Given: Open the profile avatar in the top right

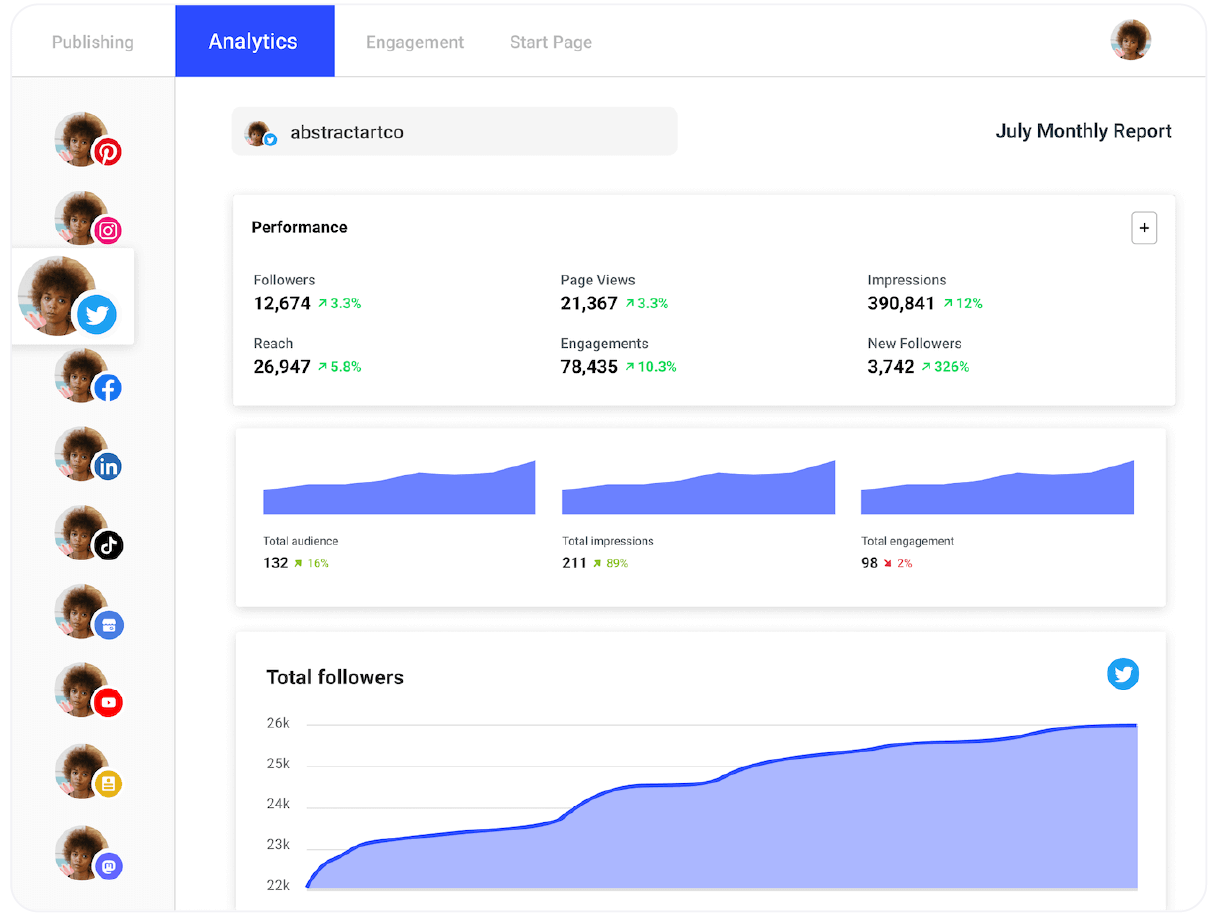Looking at the screenshot, I should [x=1130, y=41].
